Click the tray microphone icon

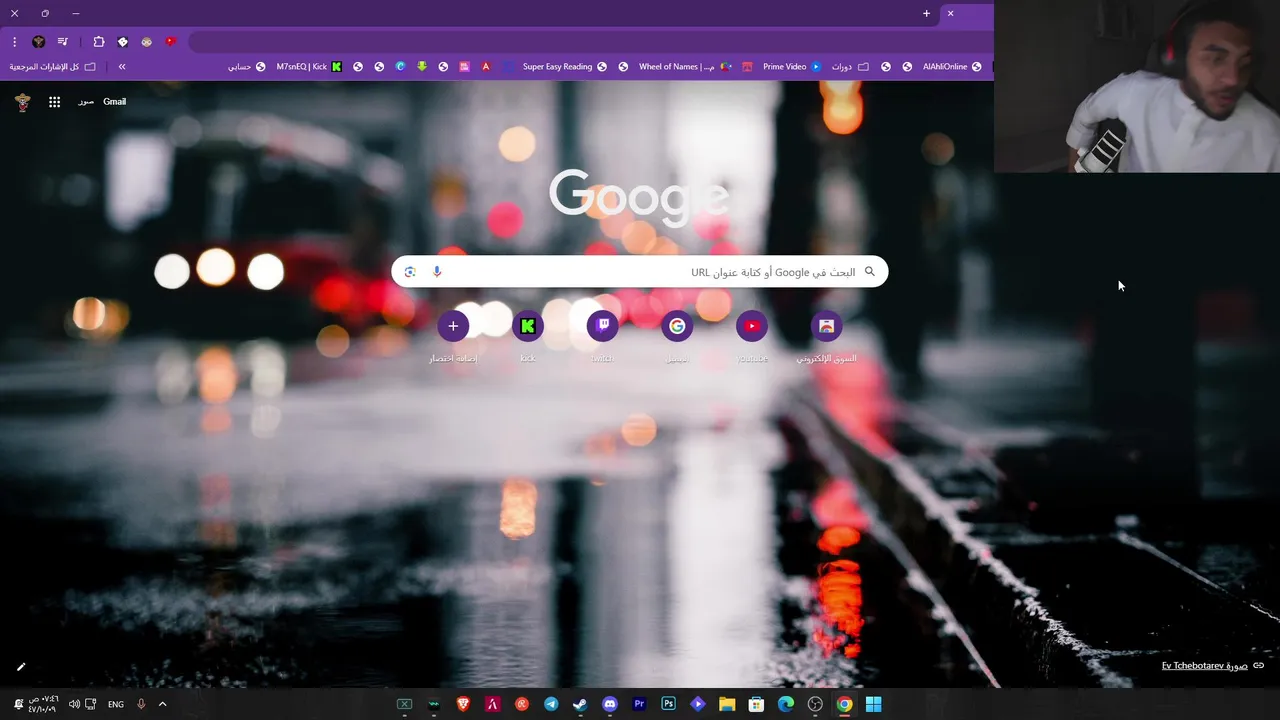[x=141, y=704]
